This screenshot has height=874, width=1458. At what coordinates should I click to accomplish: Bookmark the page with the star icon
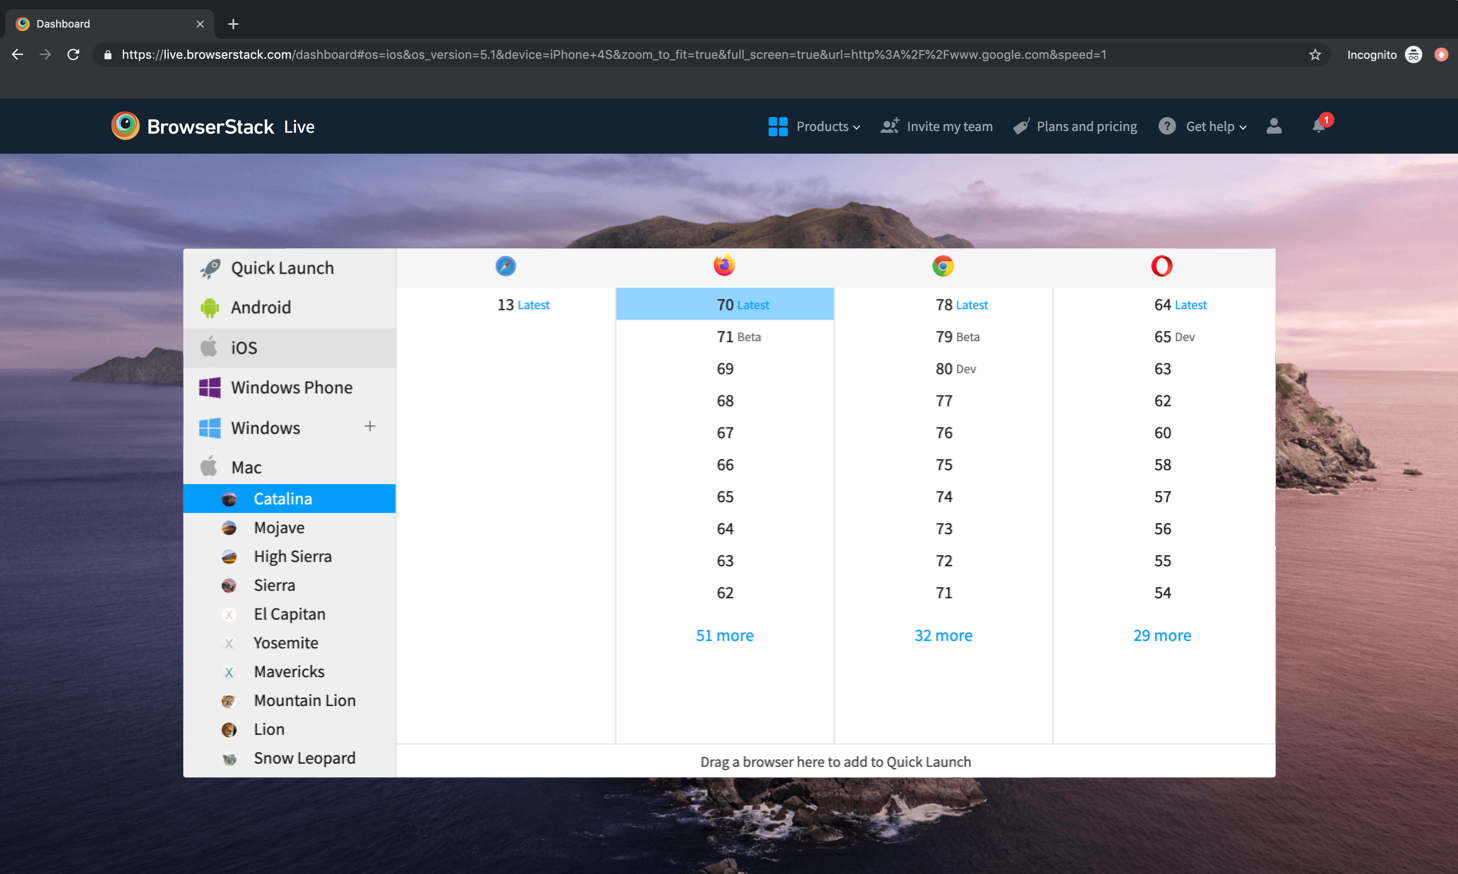(1313, 55)
